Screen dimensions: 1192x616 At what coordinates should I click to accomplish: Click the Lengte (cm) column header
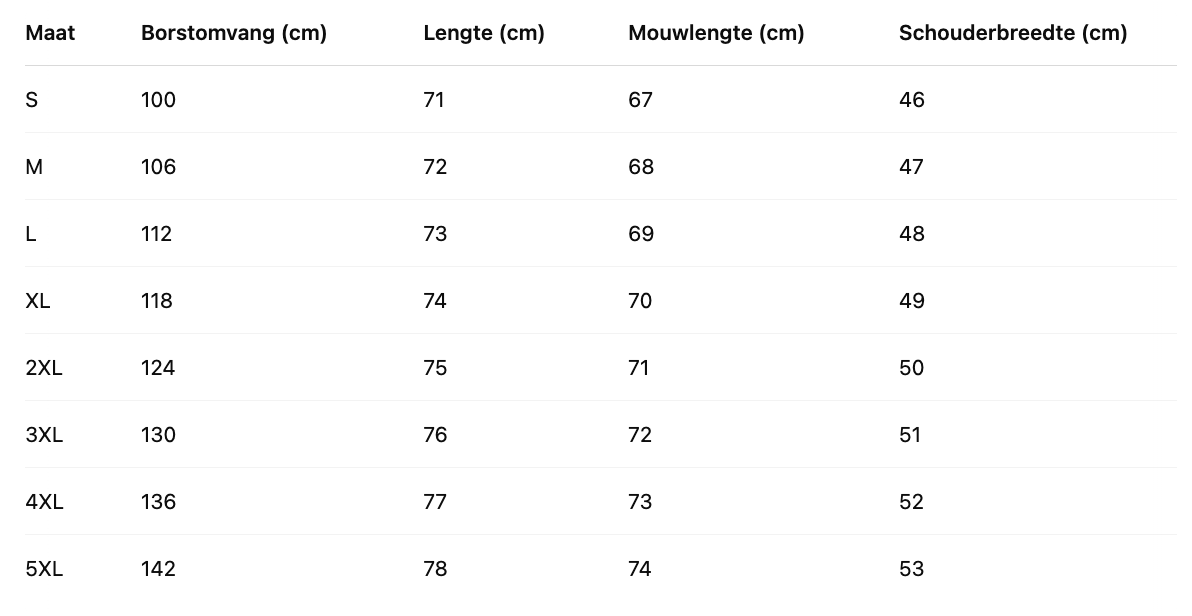pyautogui.click(x=484, y=33)
